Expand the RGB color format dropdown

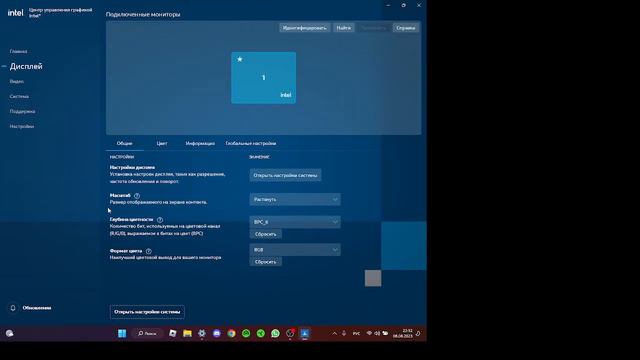pyautogui.click(x=295, y=250)
